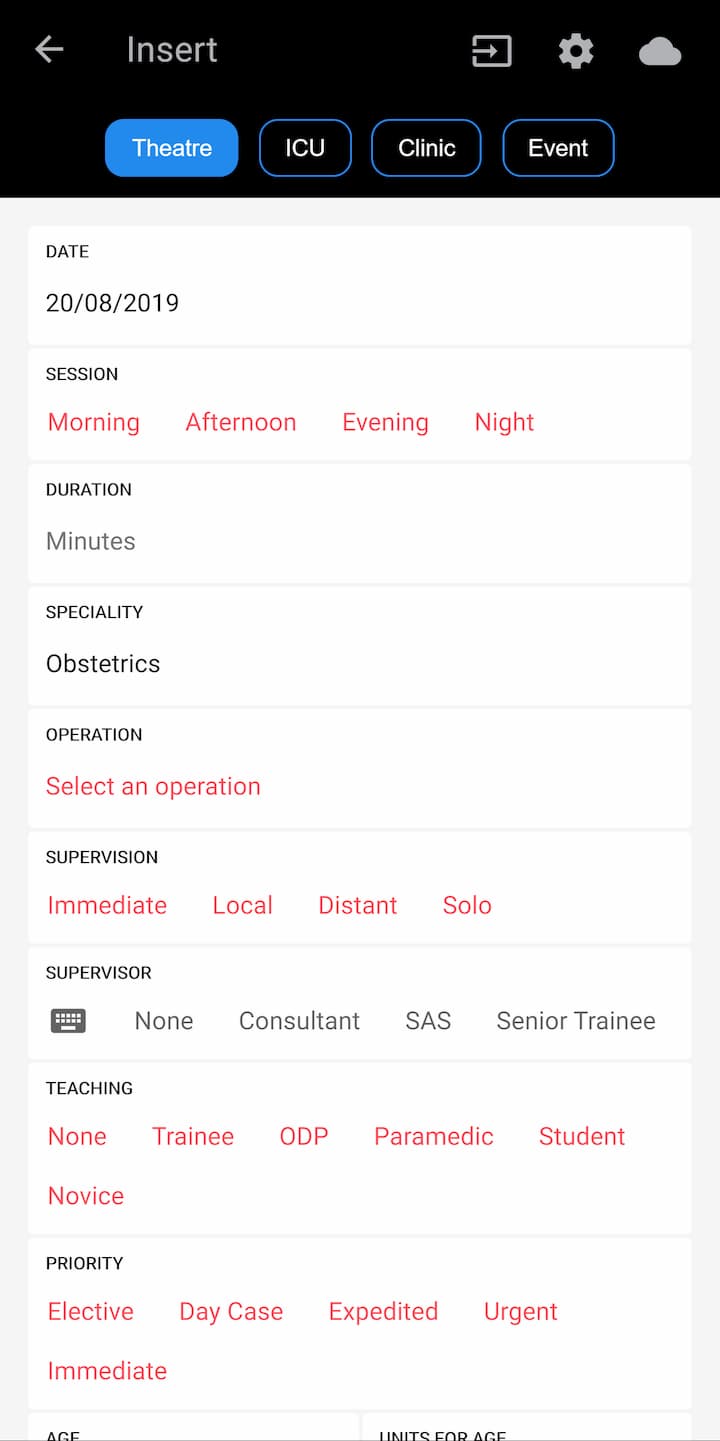720x1441 pixels.
Task: Click the keyboard icon in Supervisor
Action: (68, 1021)
